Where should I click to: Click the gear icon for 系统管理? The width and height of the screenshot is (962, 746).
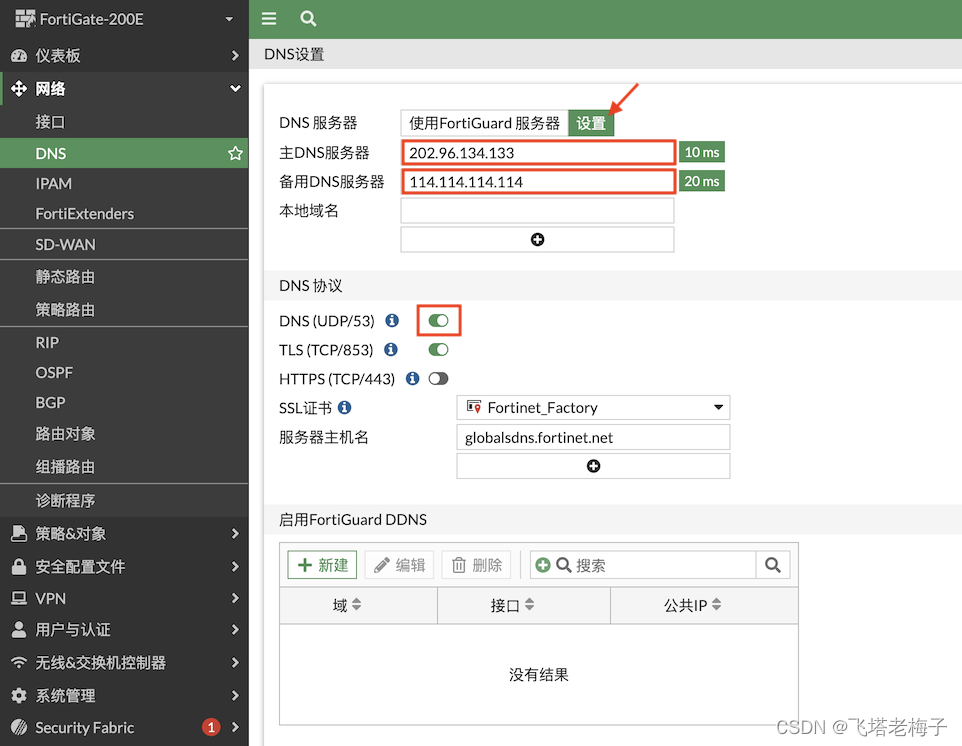click(19, 696)
